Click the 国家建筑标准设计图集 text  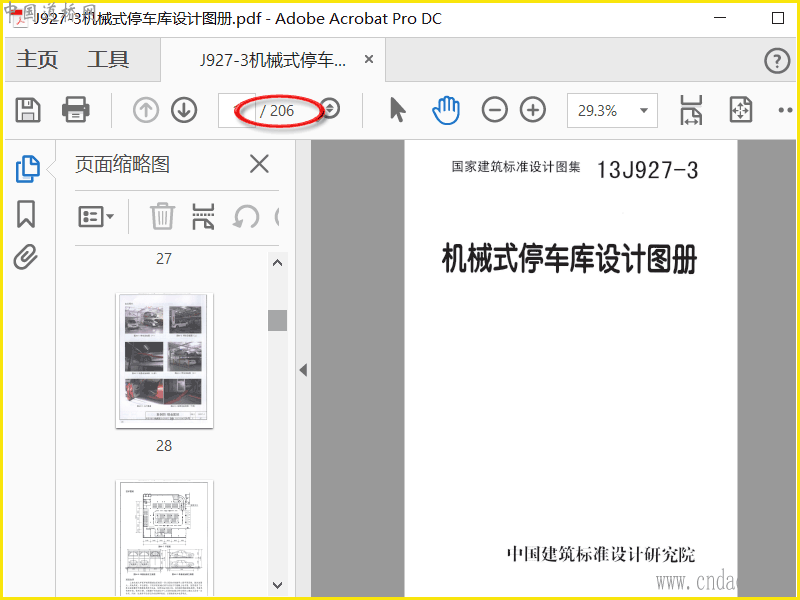[516, 167]
